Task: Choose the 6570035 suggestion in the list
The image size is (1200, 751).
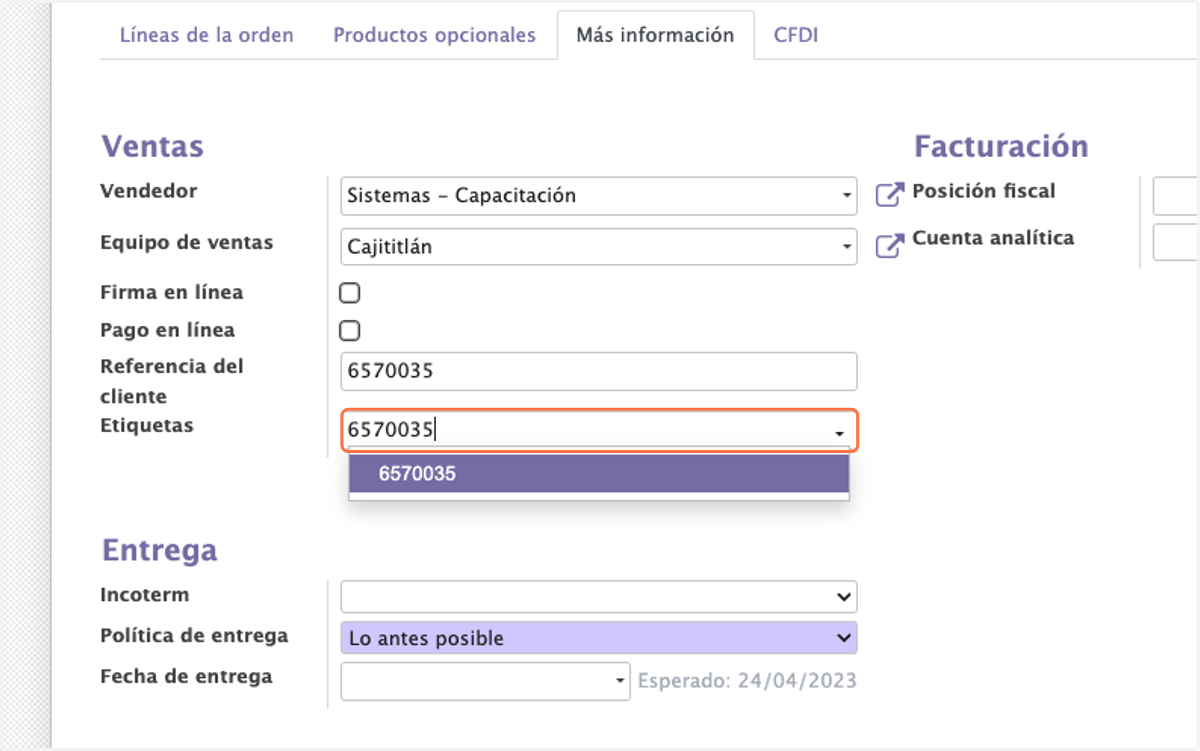Action: coord(599,474)
